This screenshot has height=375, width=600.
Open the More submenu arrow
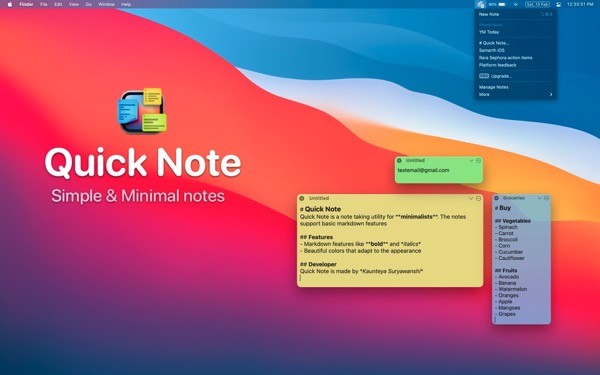(x=551, y=95)
